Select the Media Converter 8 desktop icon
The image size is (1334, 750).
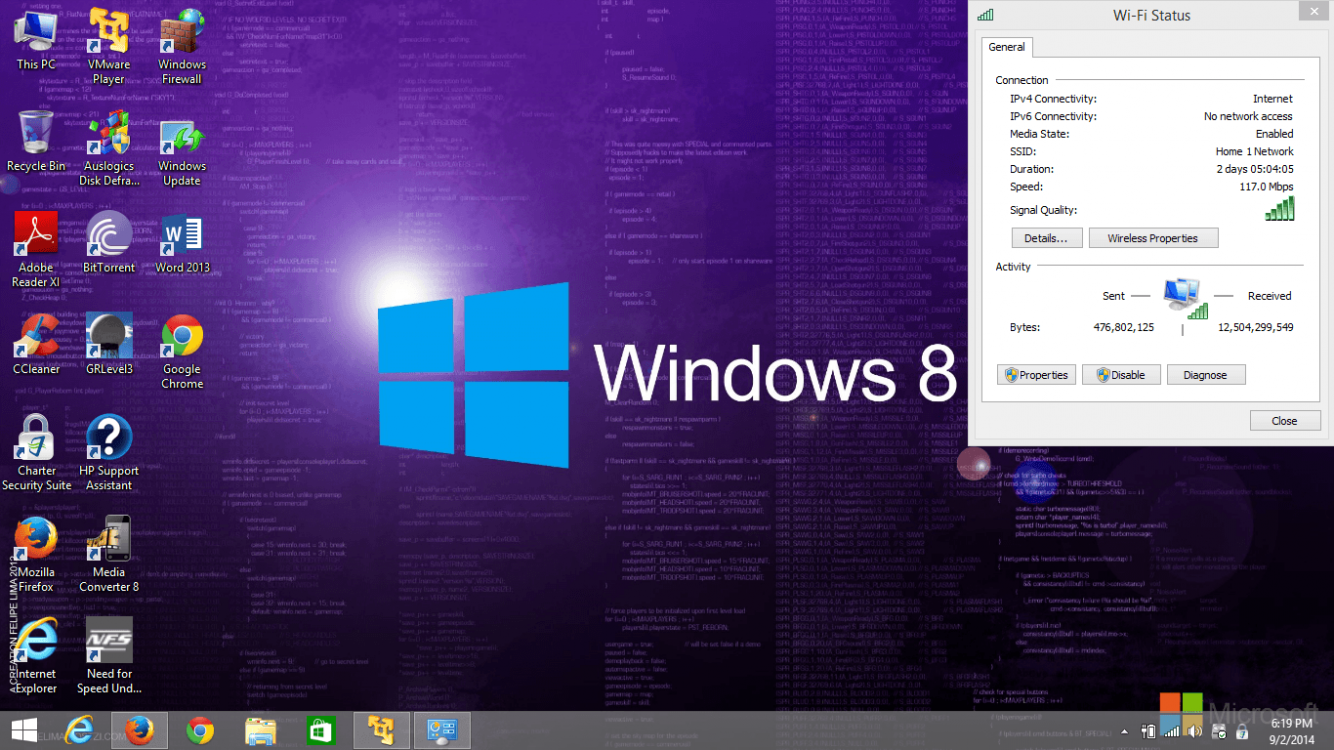pyautogui.click(x=108, y=554)
